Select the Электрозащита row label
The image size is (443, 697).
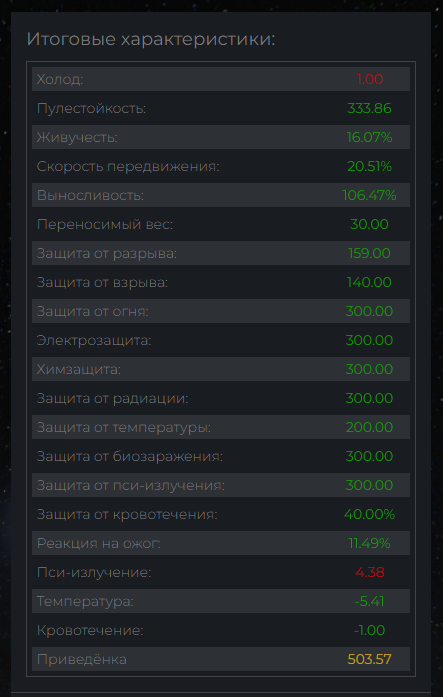coord(94,340)
